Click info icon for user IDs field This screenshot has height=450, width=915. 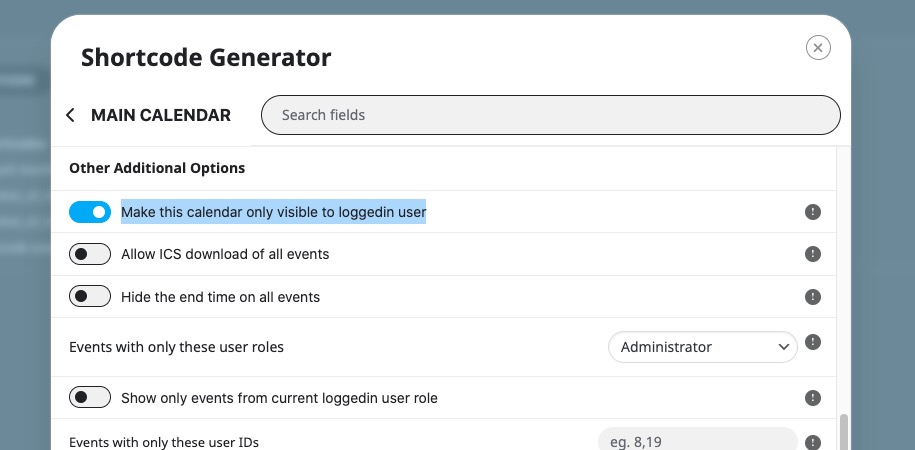click(x=813, y=442)
